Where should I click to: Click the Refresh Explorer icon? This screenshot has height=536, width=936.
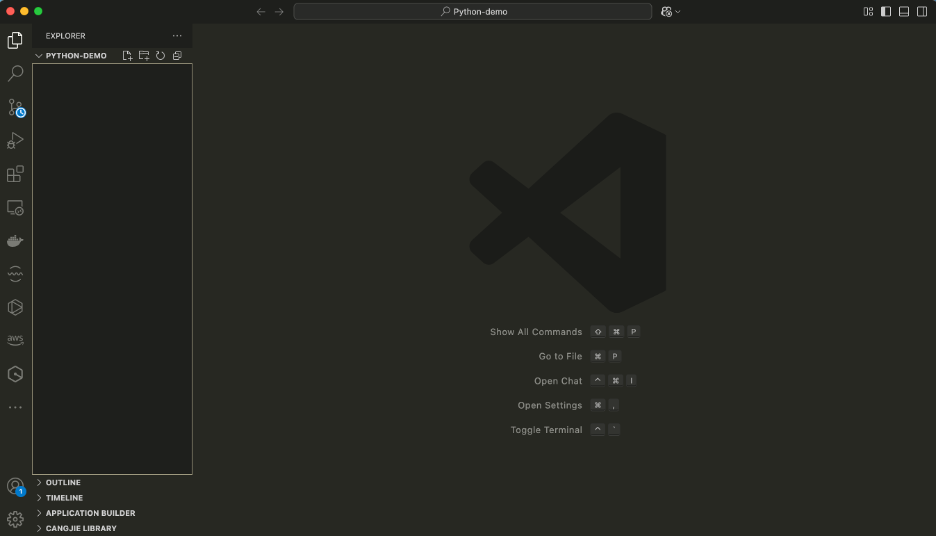pos(160,56)
